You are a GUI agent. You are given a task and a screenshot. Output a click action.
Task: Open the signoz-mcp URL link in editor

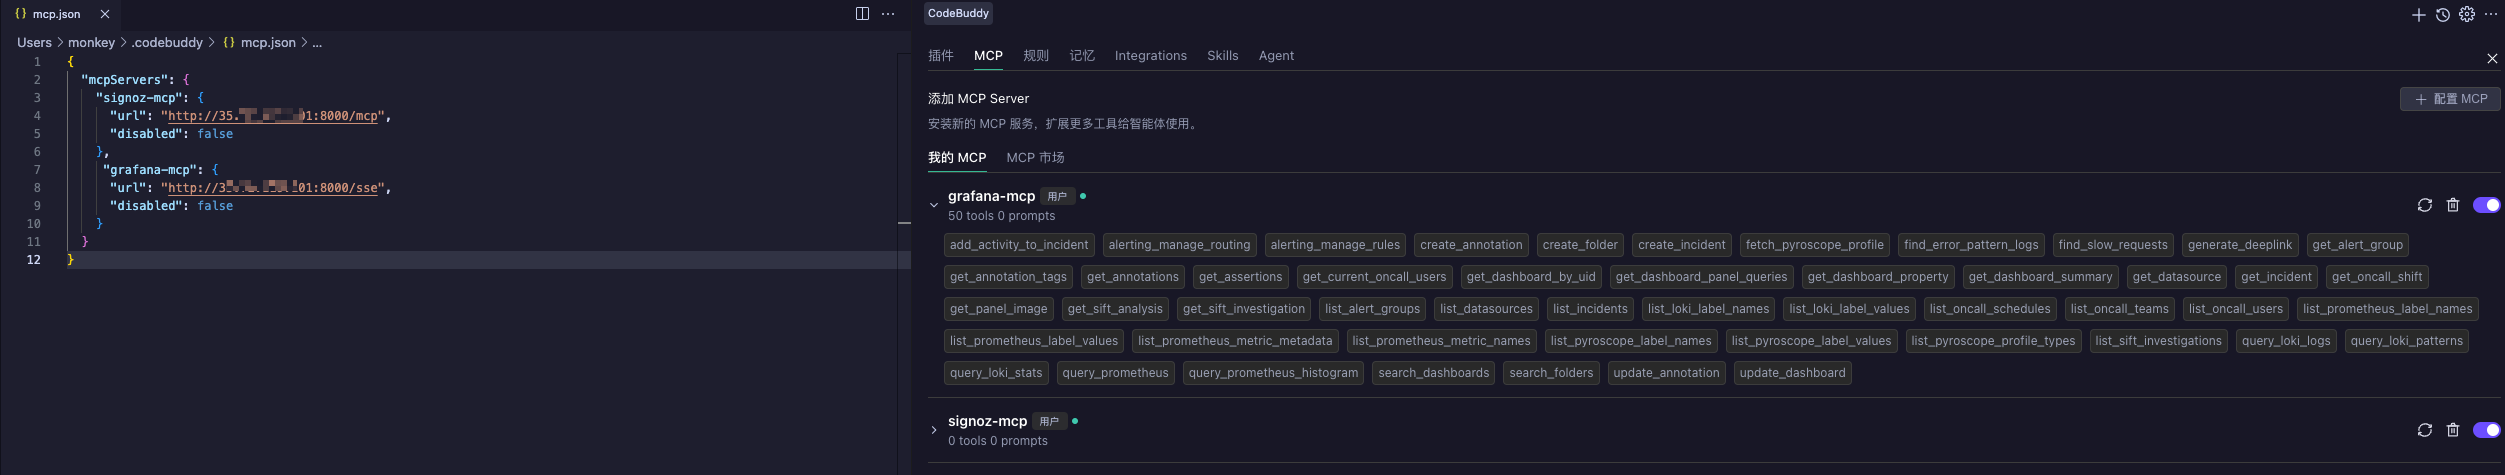point(273,116)
